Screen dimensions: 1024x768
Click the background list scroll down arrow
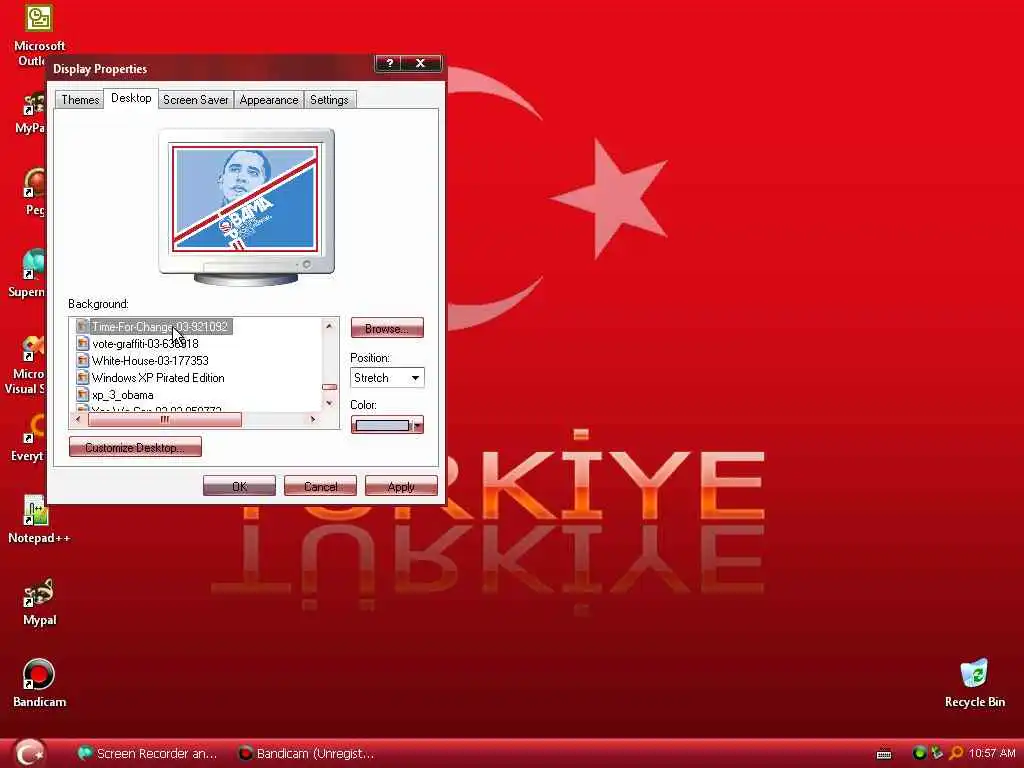pyautogui.click(x=329, y=404)
